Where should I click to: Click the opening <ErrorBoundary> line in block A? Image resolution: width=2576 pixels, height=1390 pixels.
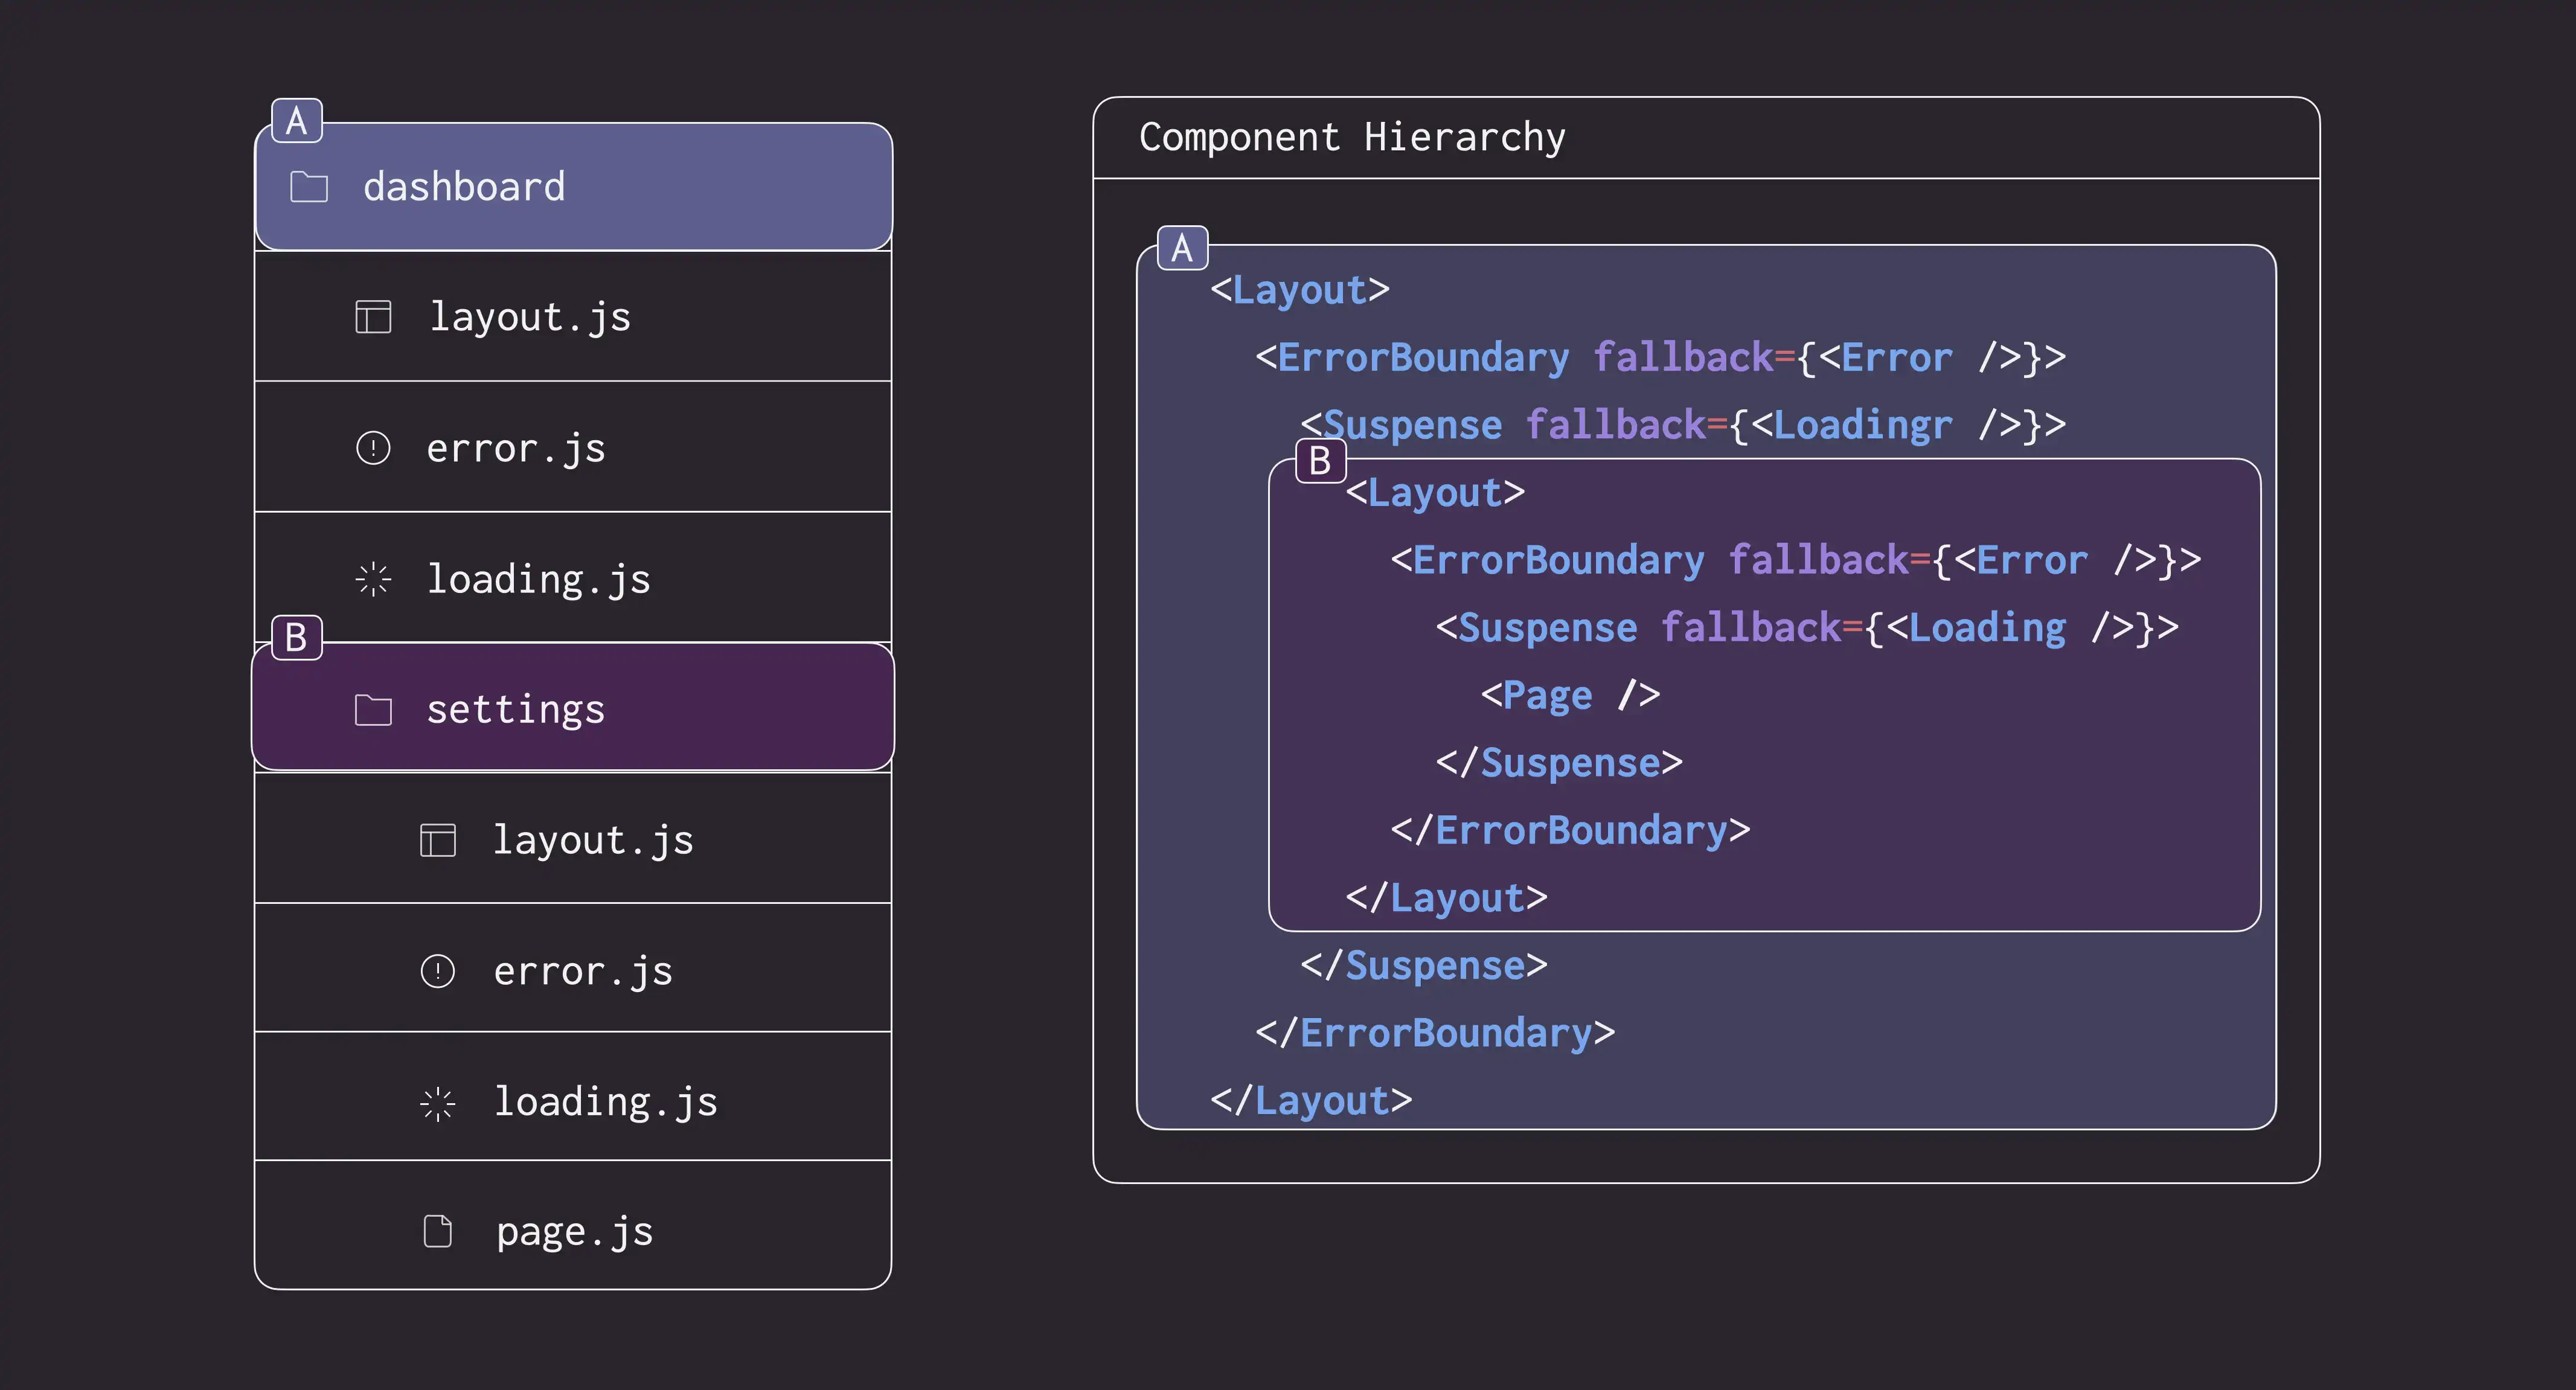1661,357
